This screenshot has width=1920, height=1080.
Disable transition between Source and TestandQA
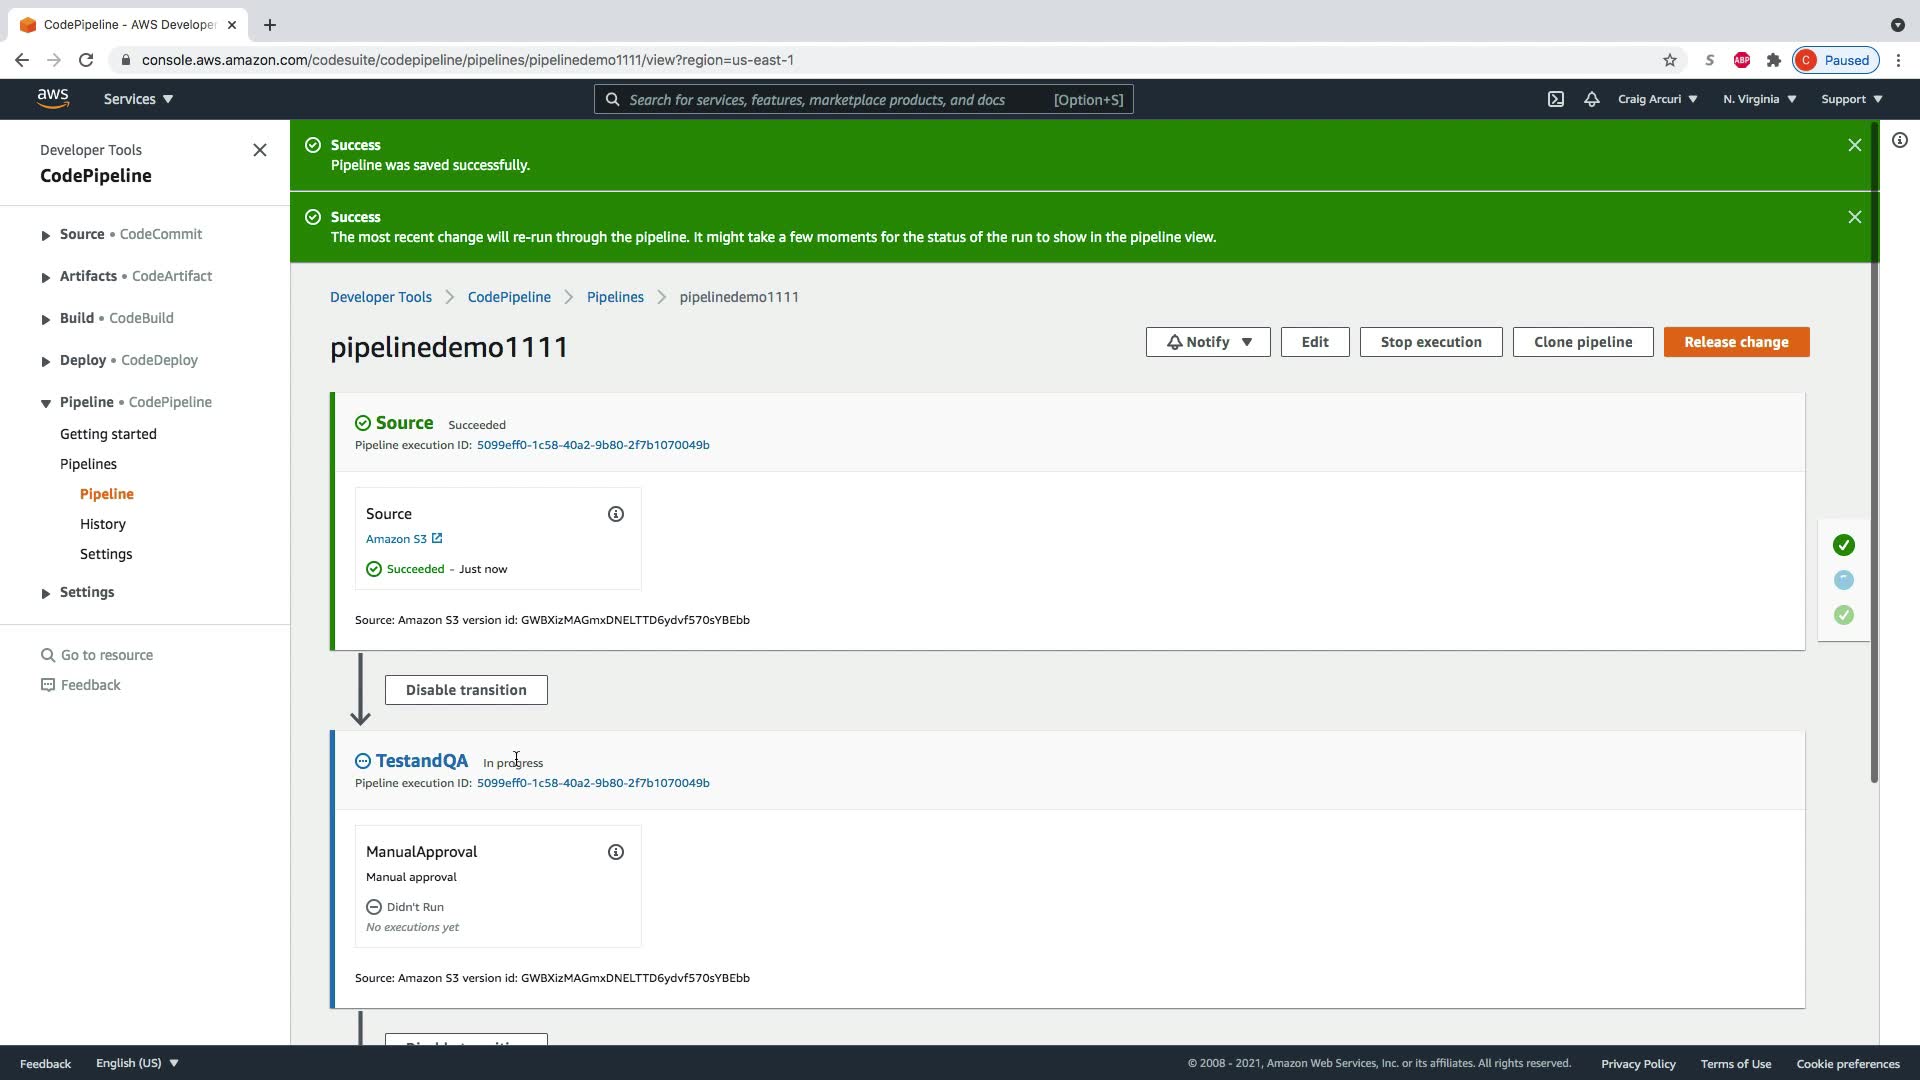[x=466, y=690]
